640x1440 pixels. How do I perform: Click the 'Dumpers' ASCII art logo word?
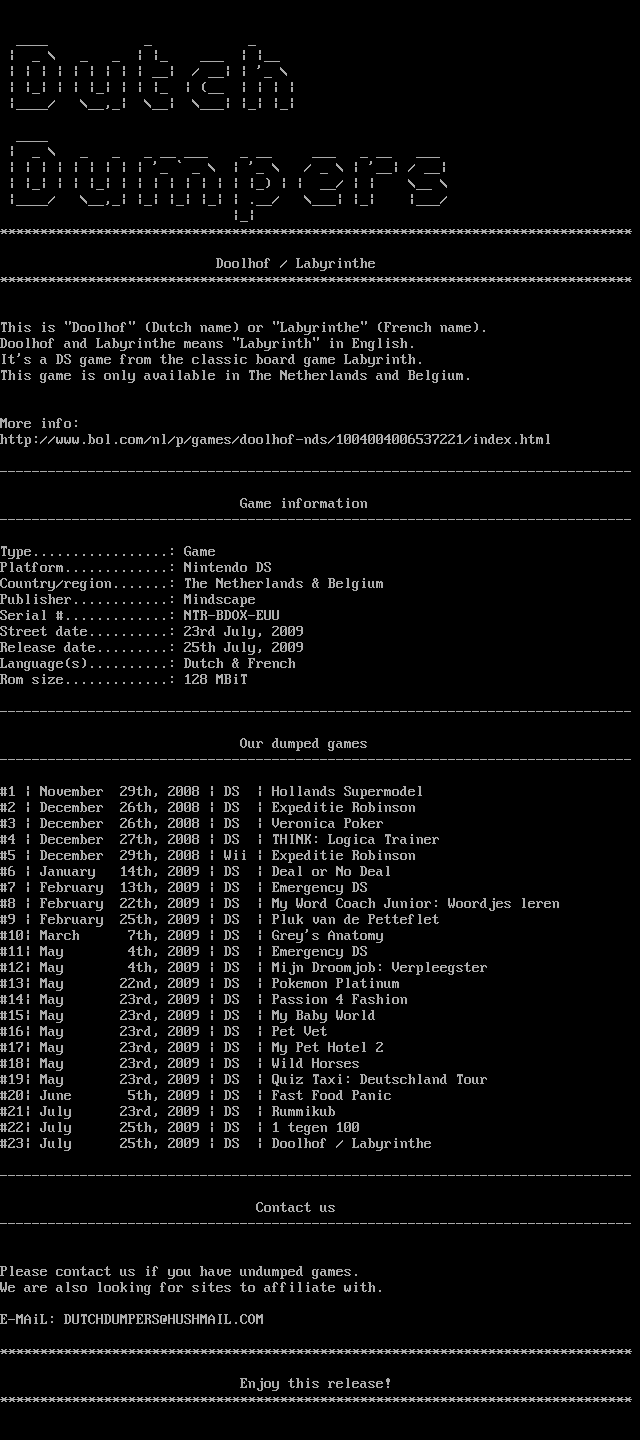click(228, 178)
